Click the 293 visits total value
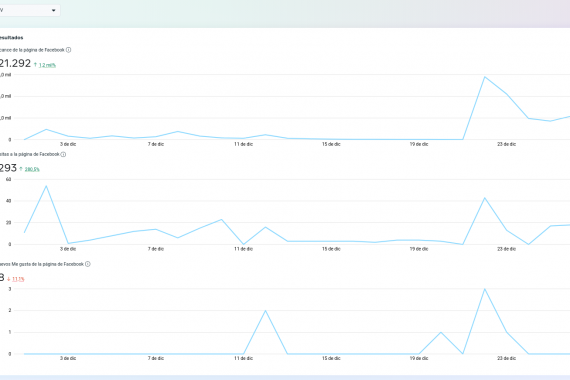 point(8,168)
